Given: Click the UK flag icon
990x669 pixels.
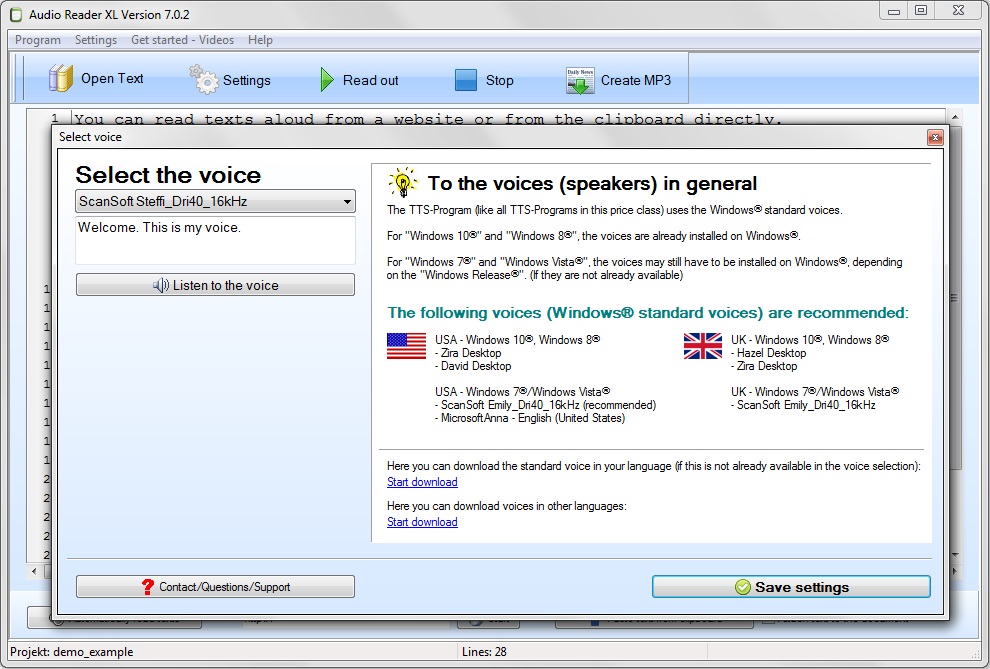Looking at the screenshot, I should (x=702, y=346).
